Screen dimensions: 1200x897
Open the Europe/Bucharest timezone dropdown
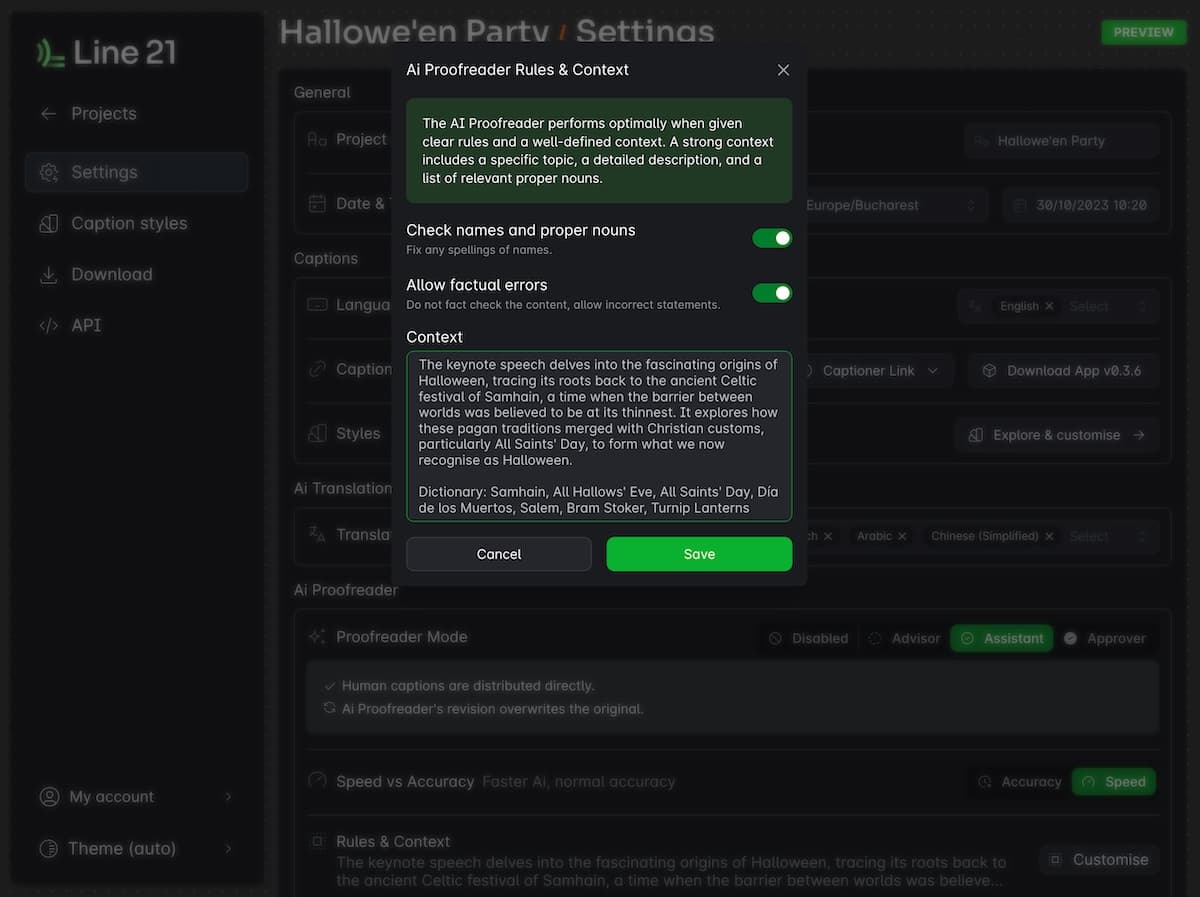890,205
